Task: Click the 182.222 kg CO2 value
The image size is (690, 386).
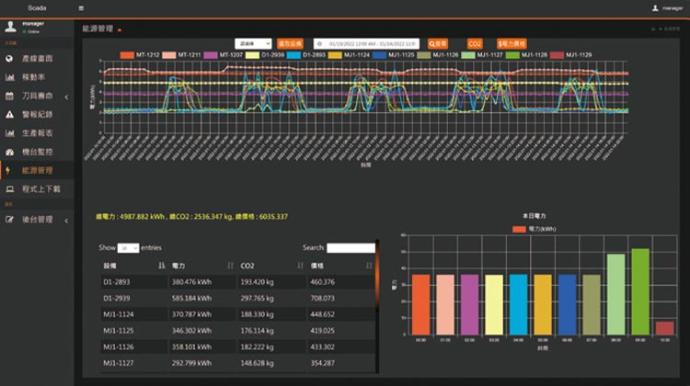Action: point(257,347)
